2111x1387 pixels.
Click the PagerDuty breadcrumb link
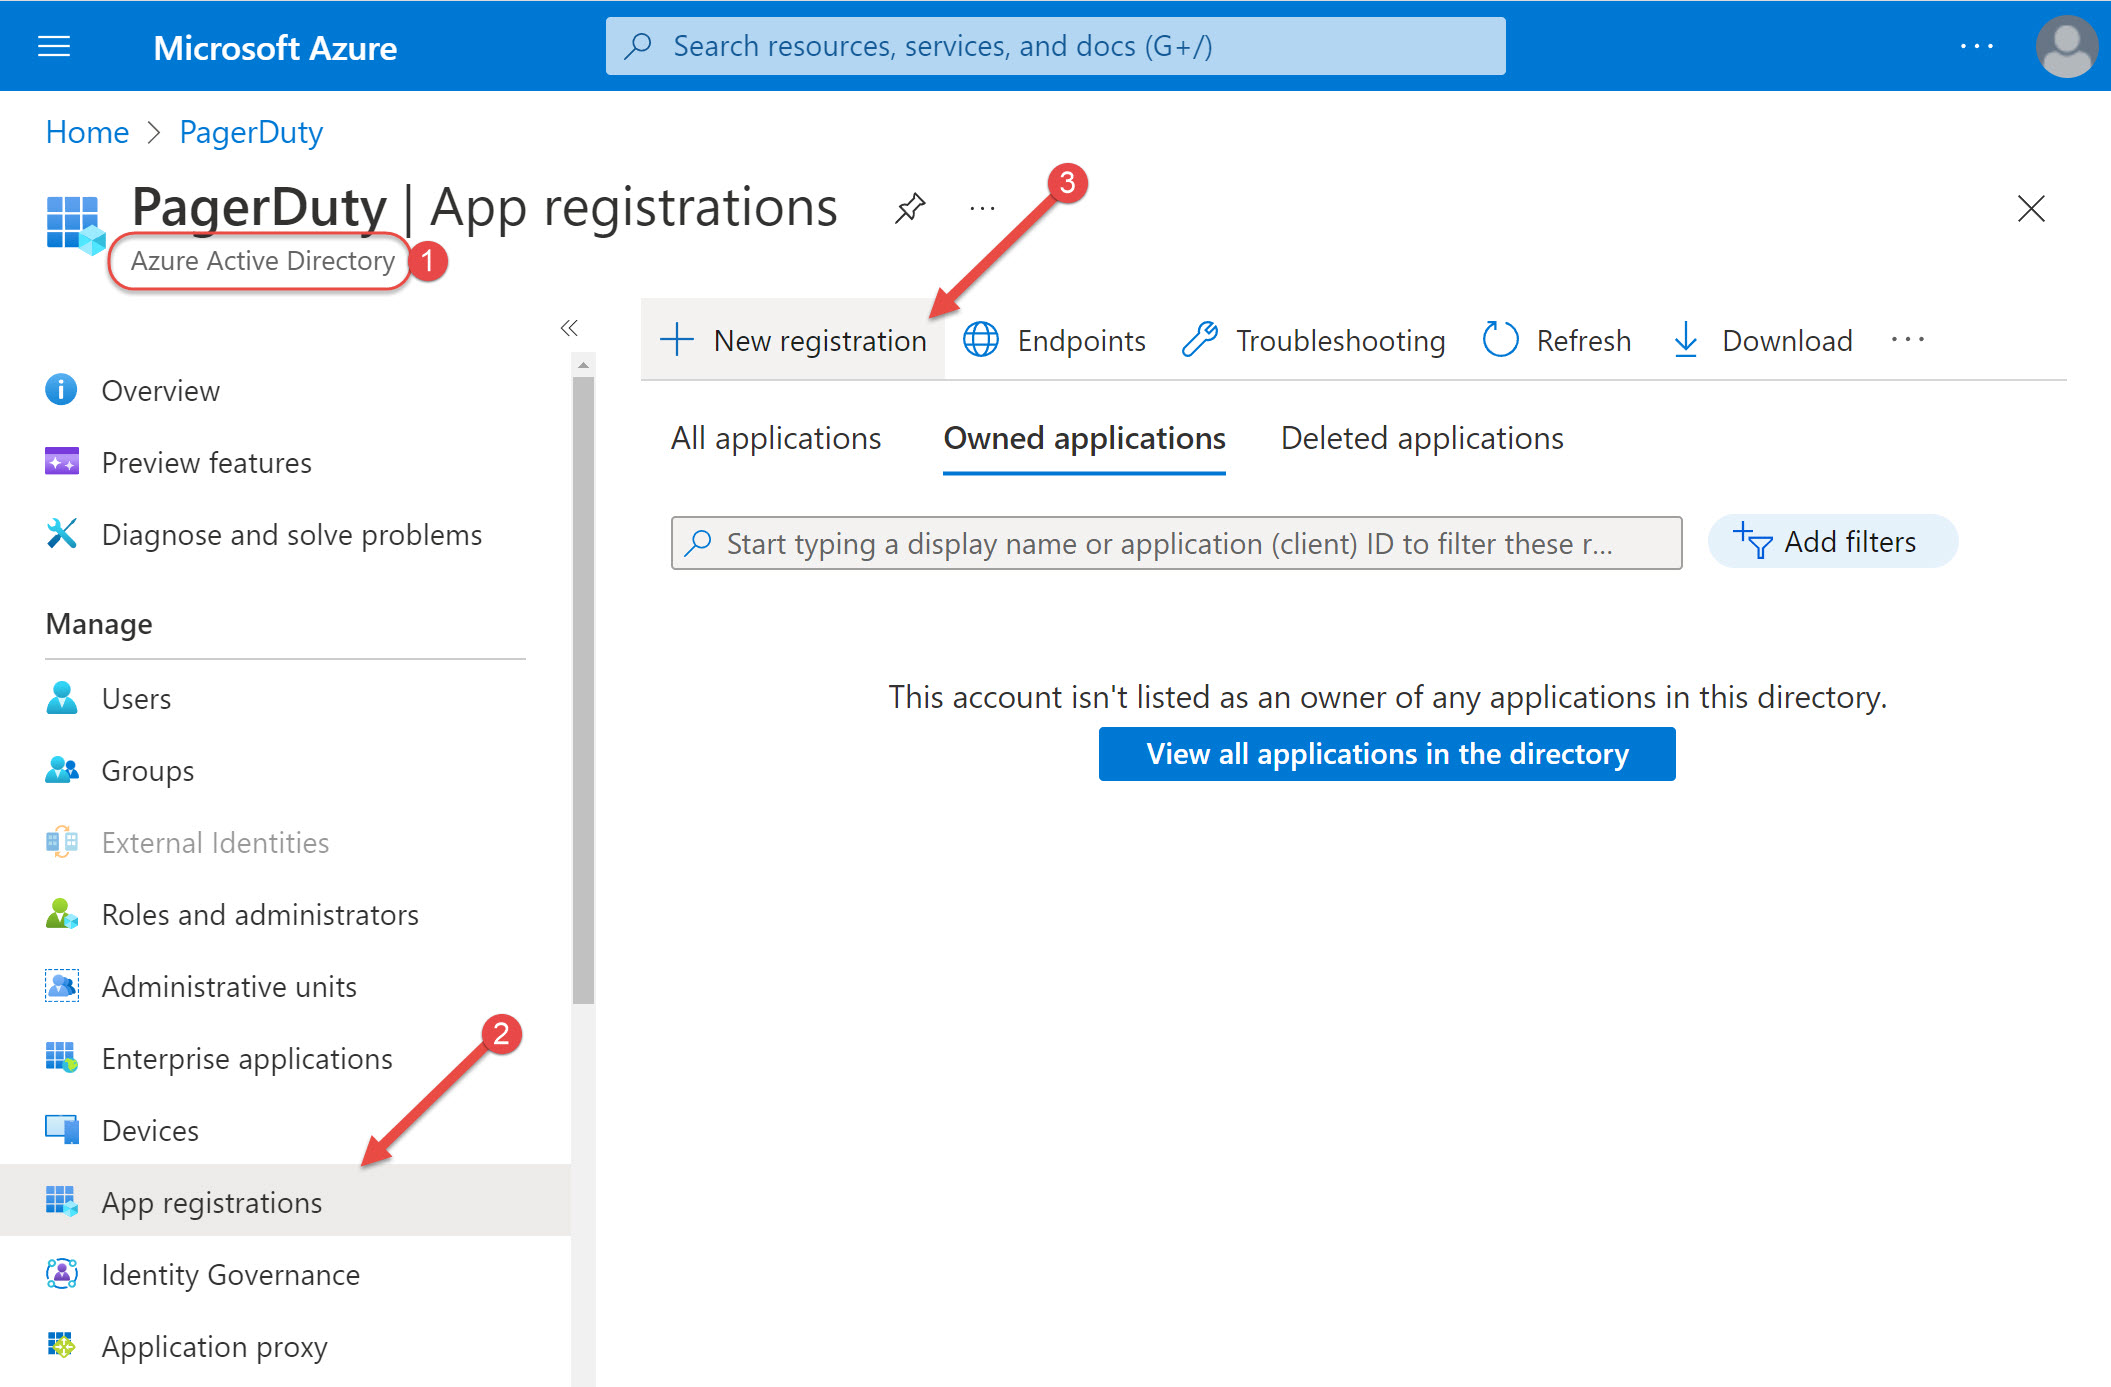point(251,132)
